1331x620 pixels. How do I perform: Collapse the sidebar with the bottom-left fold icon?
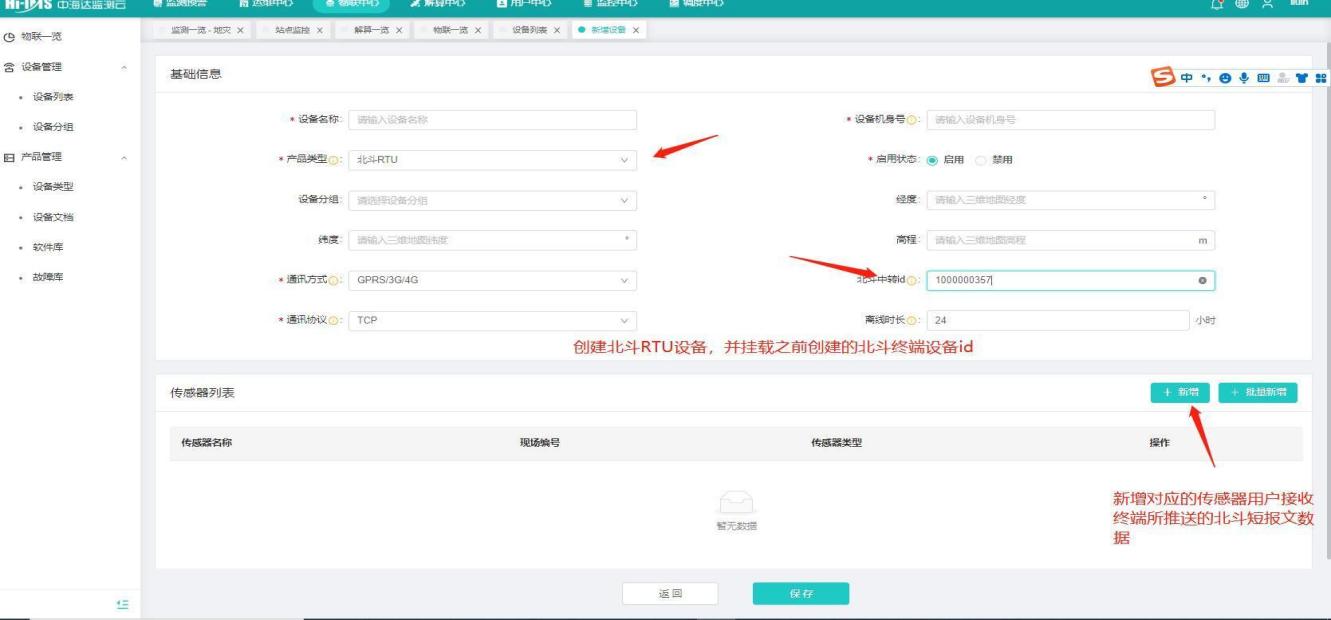point(128,603)
